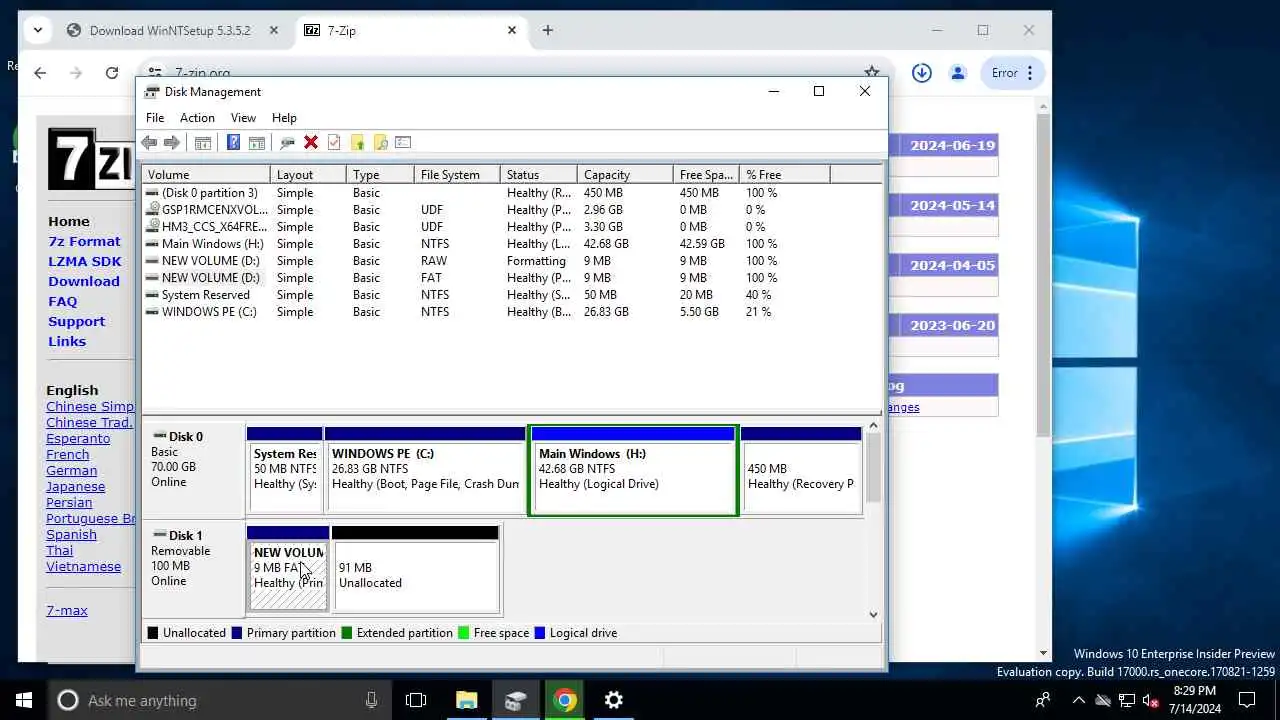Open the 7z Format link
The width and height of the screenshot is (1280, 720).
[x=84, y=241]
